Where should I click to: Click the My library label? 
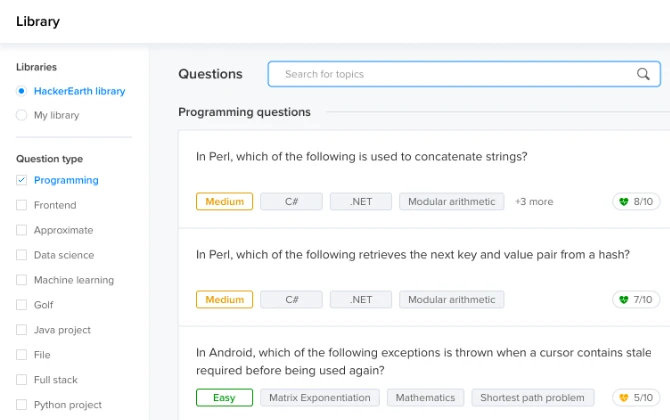point(56,115)
